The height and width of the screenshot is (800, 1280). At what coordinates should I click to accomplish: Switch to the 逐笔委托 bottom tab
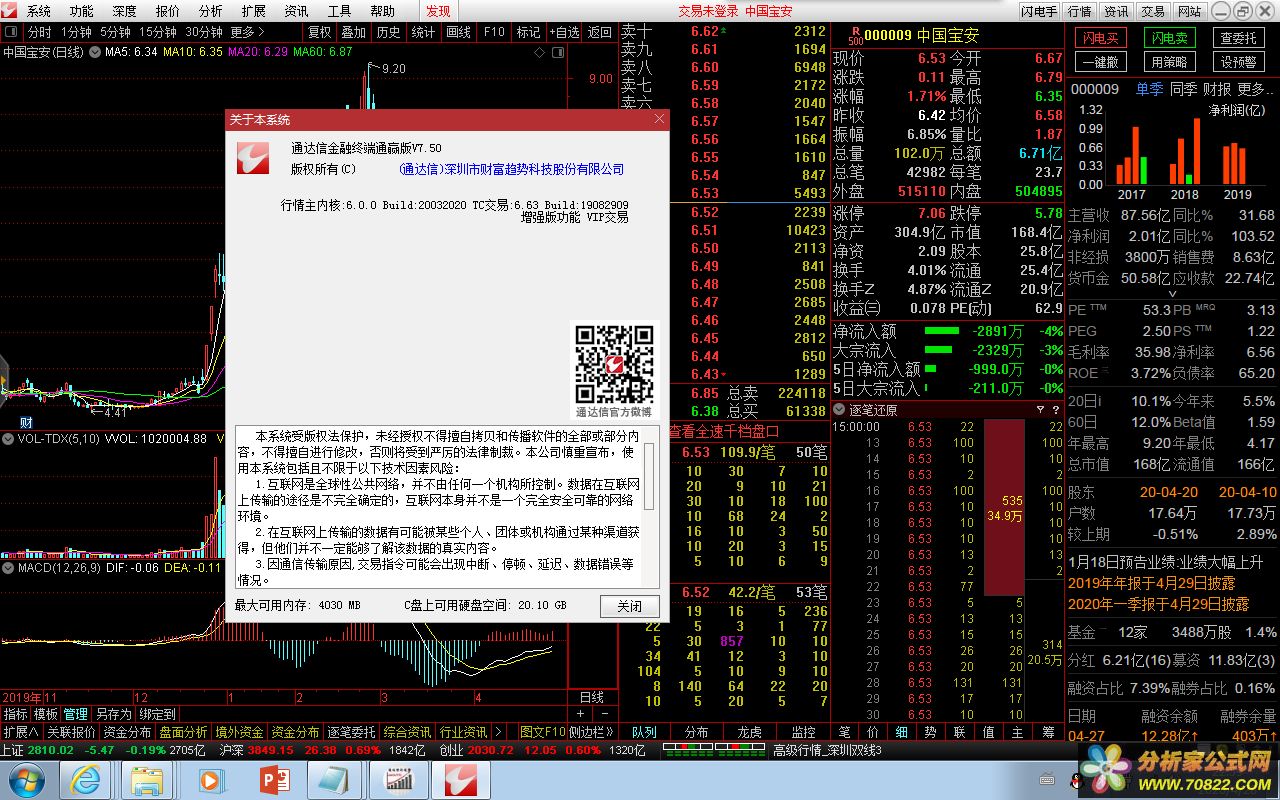tap(352, 732)
